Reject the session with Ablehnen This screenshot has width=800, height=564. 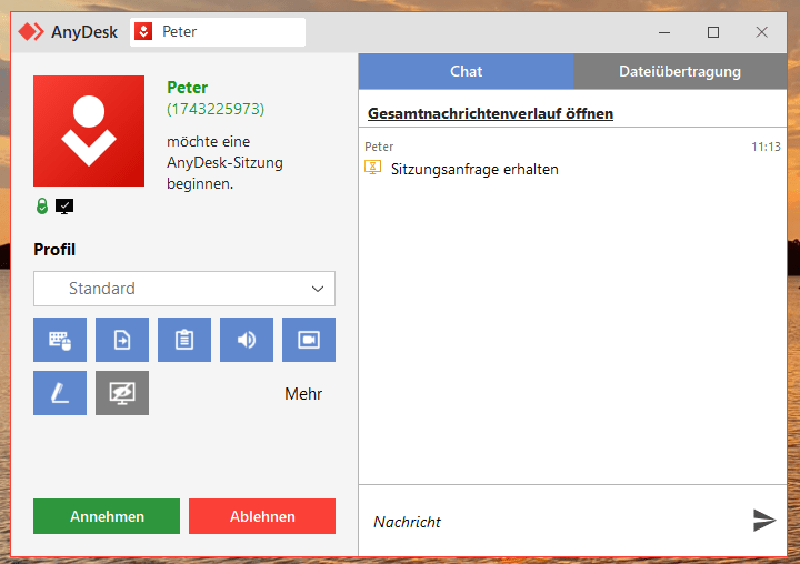pos(262,517)
